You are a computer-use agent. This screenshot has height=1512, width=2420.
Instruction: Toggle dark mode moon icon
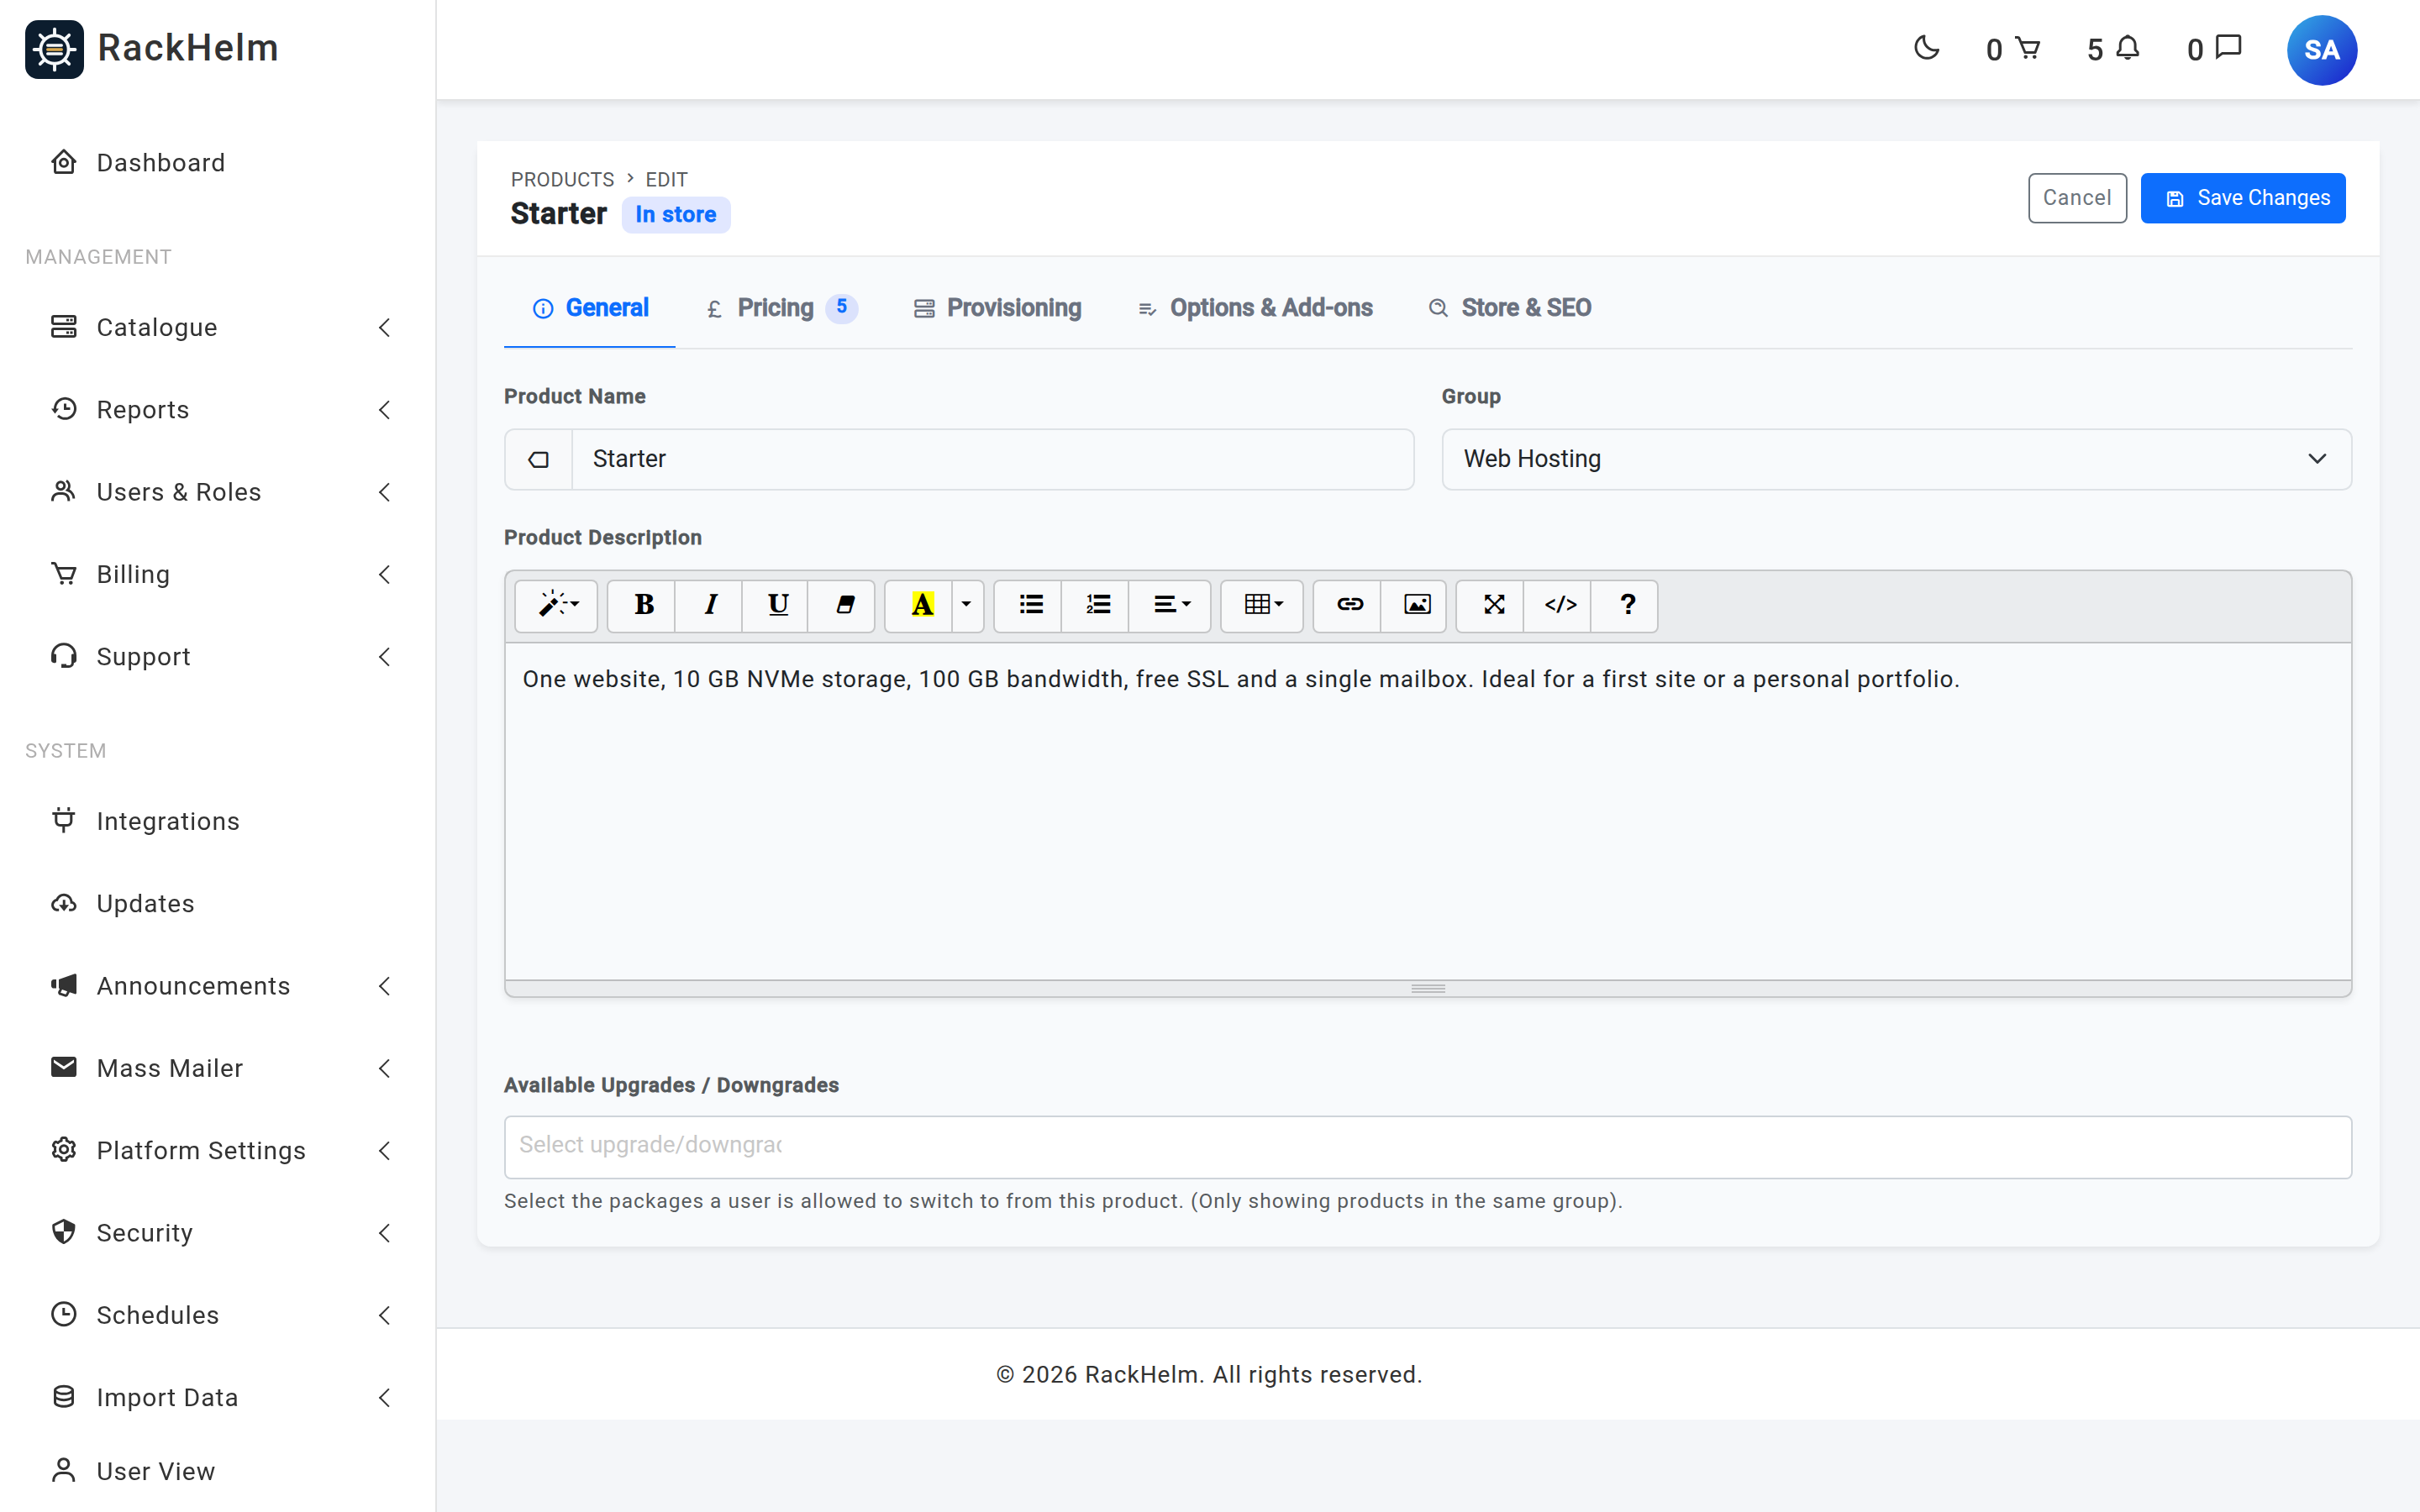tap(1926, 48)
